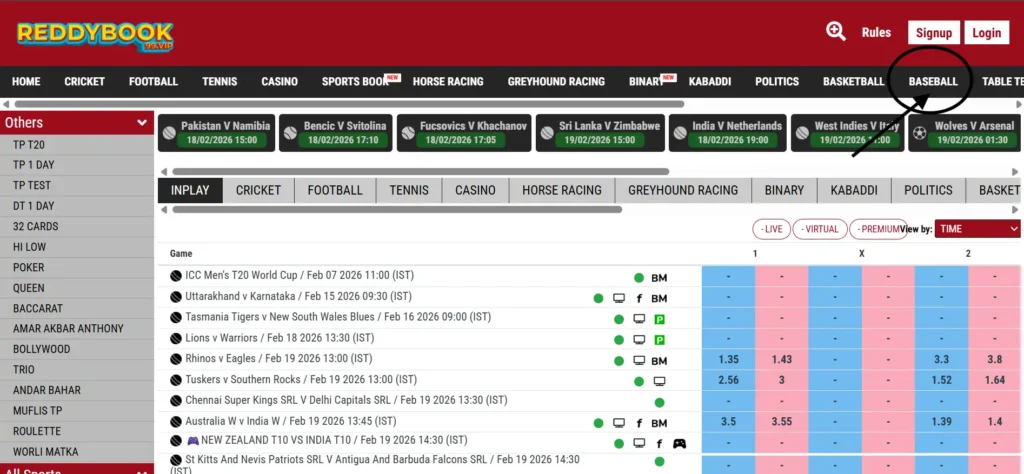The width and height of the screenshot is (1024, 474).
Task: Open ANDAR BAHAR in sidebar
Action: click(x=77, y=390)
